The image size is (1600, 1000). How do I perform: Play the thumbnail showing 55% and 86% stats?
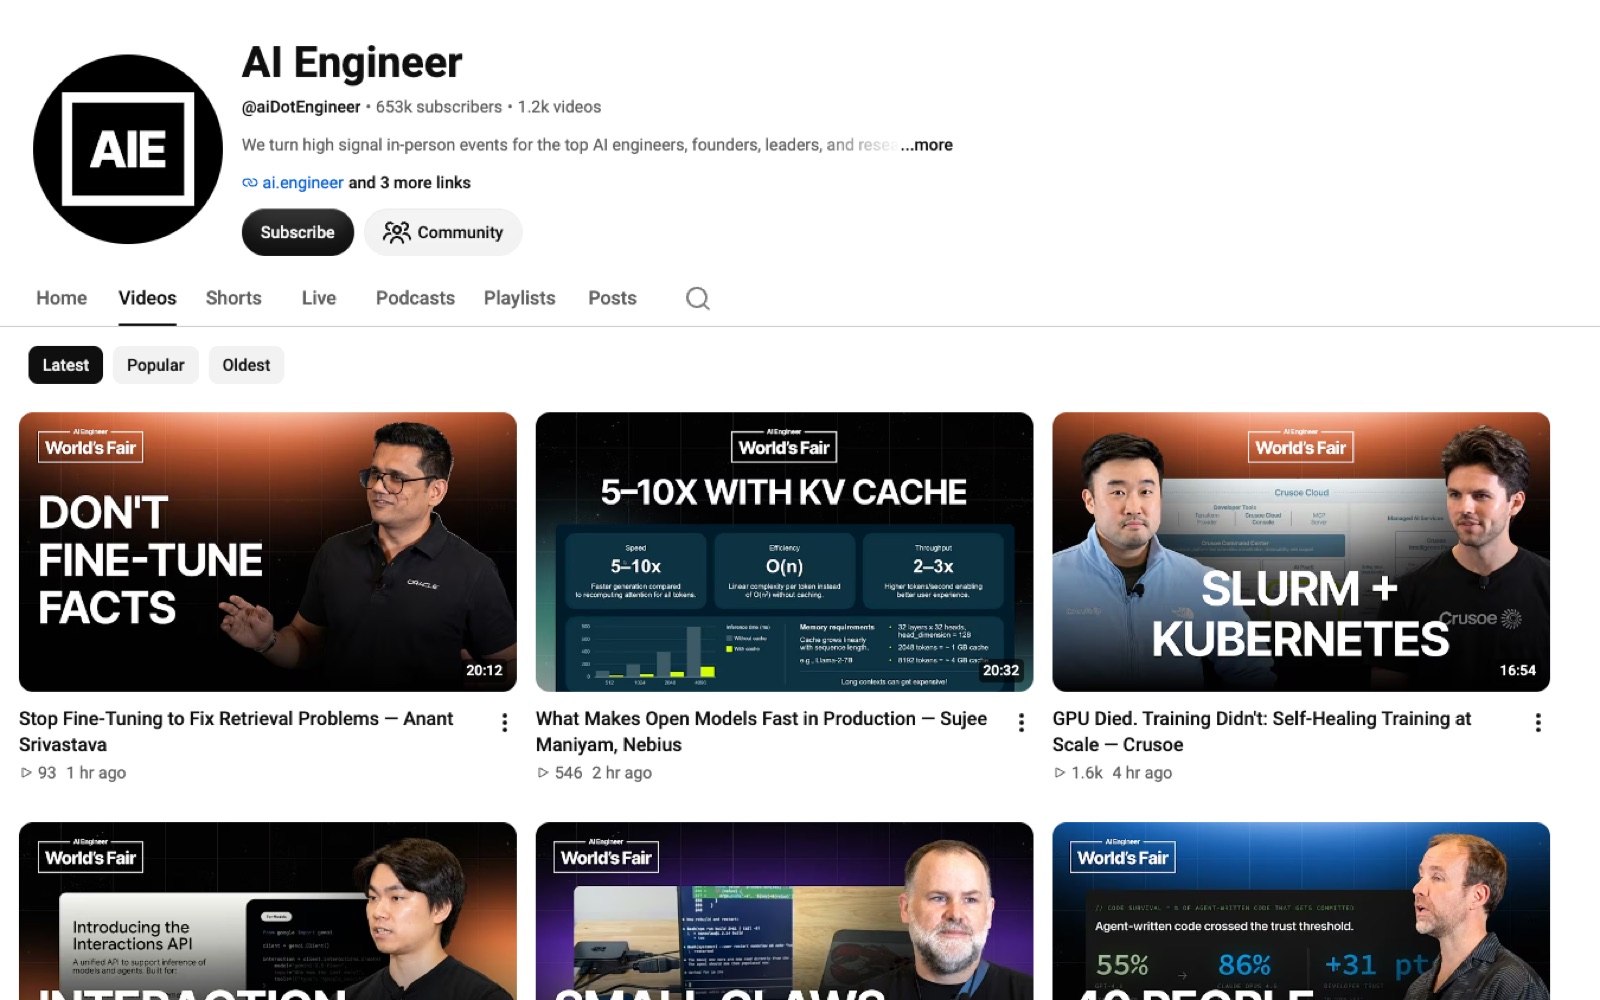tap(1301, 911)
